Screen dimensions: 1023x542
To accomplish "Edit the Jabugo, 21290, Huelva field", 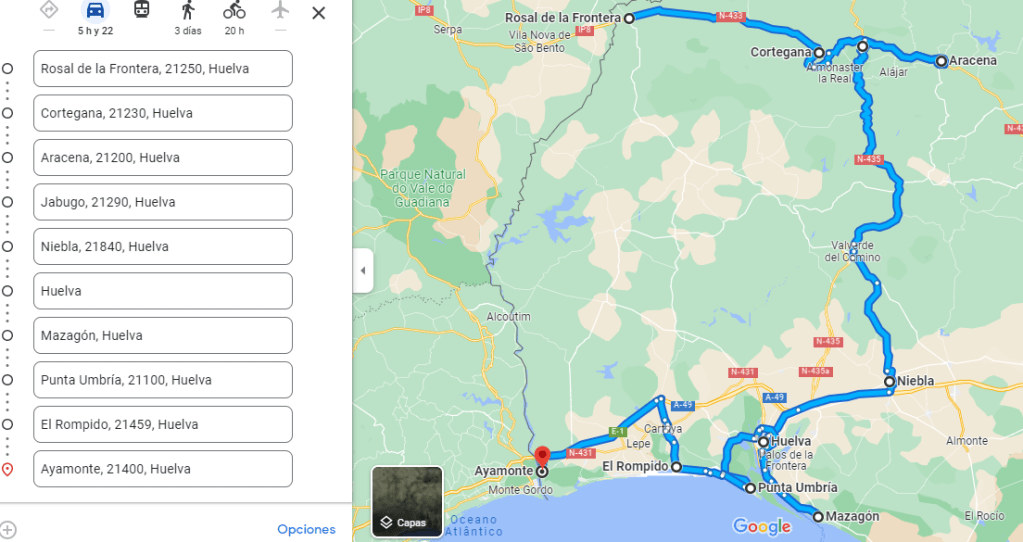I will point(162,202).
